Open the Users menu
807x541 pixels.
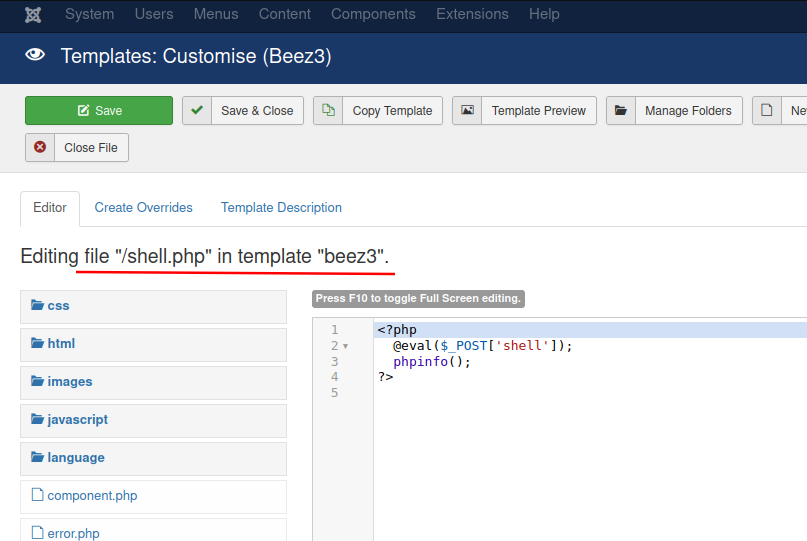154,14
